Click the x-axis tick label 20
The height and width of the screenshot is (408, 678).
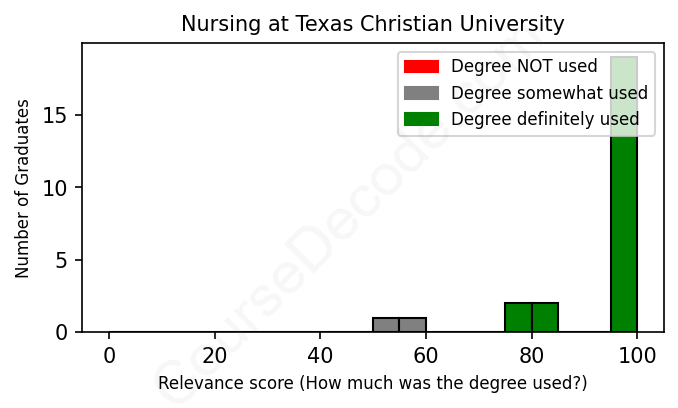point(214,354)
